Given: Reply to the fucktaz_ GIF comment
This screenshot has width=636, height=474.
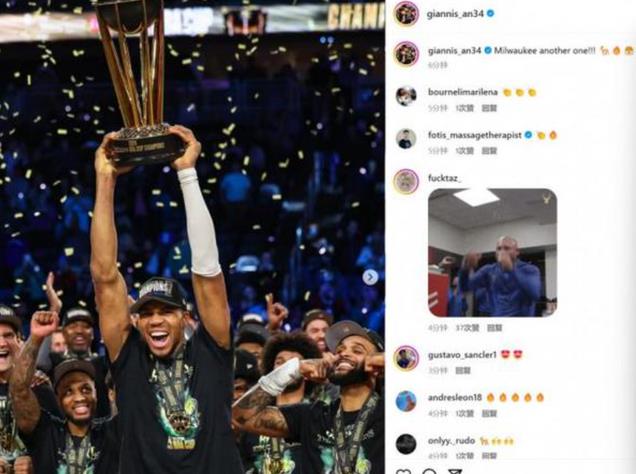Looking at the screenshot, I should (x=494, y=328).
